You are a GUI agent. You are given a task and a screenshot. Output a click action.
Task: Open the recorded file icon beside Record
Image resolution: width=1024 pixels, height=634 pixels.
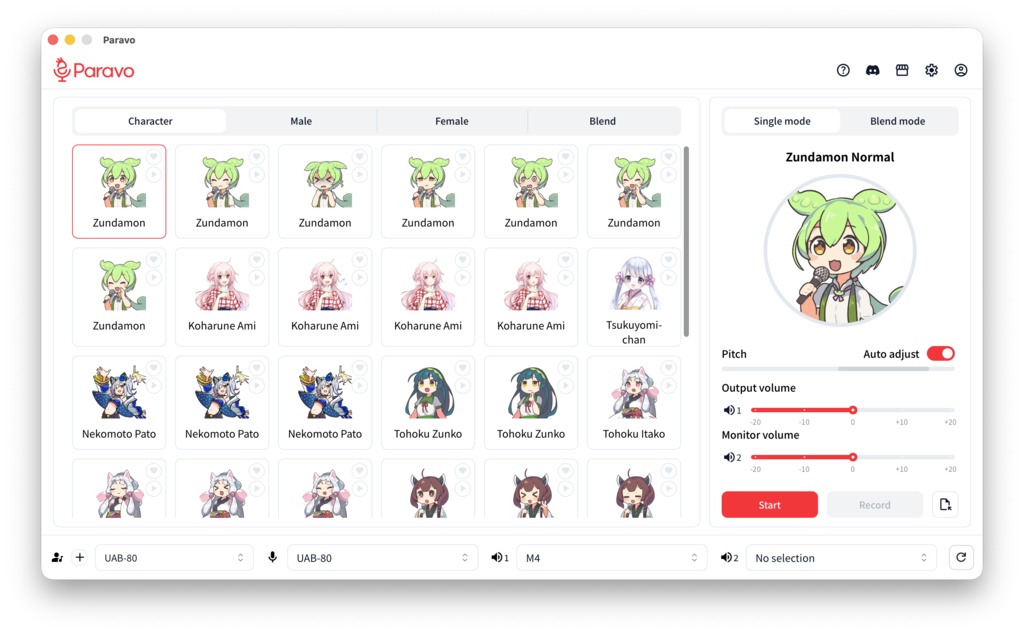(945, 505)
